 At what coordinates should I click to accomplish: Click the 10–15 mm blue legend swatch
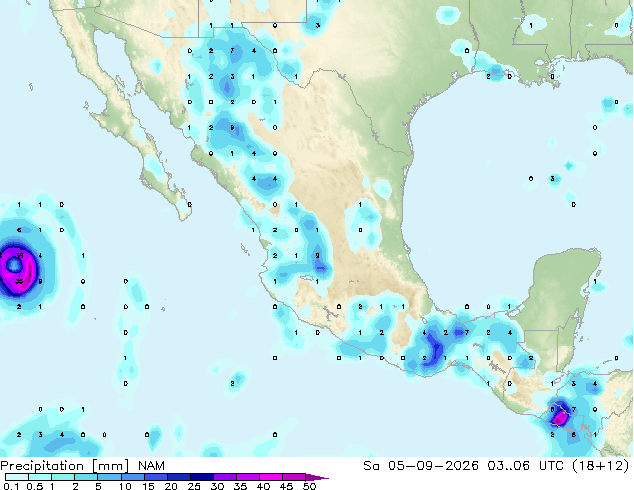[133, 477]
